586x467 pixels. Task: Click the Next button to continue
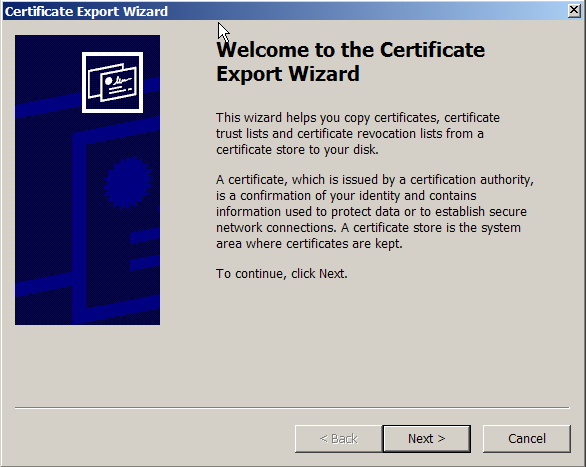tap(426, 439)
